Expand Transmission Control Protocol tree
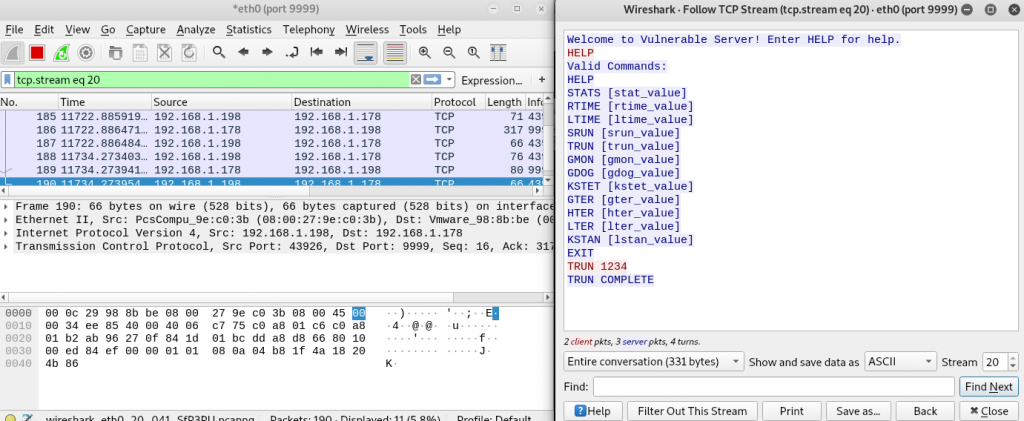 (7, 246)
